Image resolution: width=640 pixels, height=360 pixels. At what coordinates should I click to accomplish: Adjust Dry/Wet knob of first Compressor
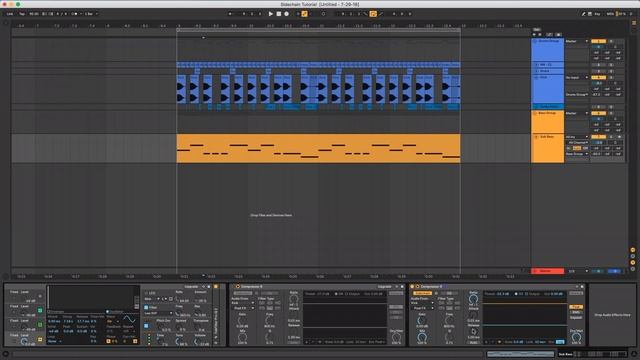396,338
